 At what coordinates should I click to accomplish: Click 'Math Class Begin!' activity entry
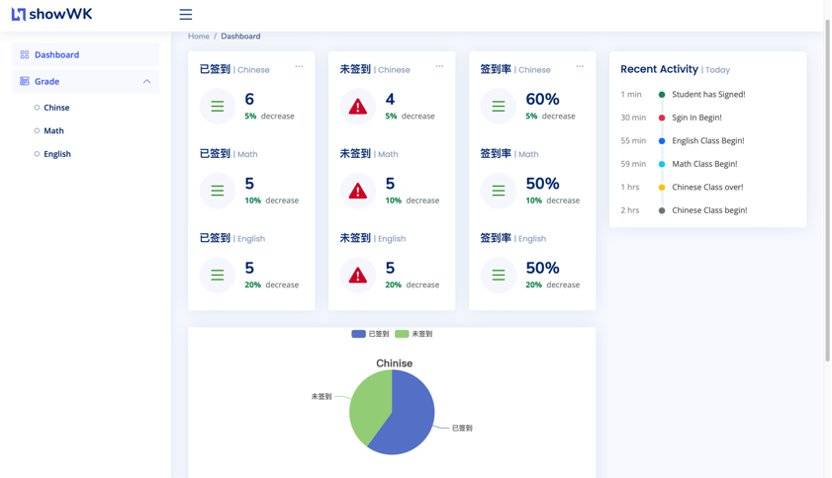tap(705, 164)
